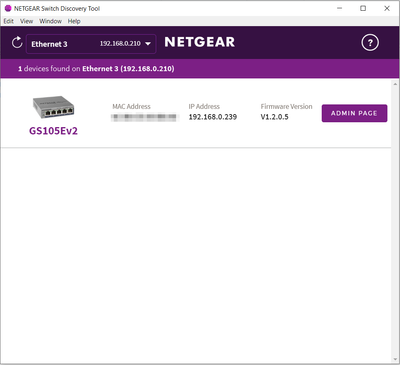
Task: Open the View menu
Action: (26, 21)
